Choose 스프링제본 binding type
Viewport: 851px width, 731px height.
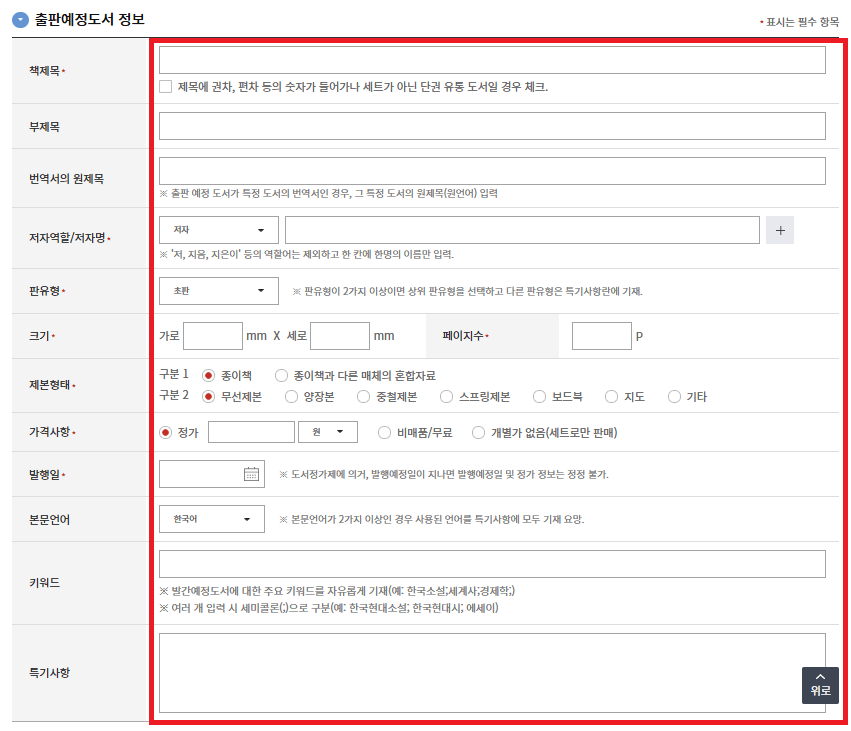(x=447, y=397)
